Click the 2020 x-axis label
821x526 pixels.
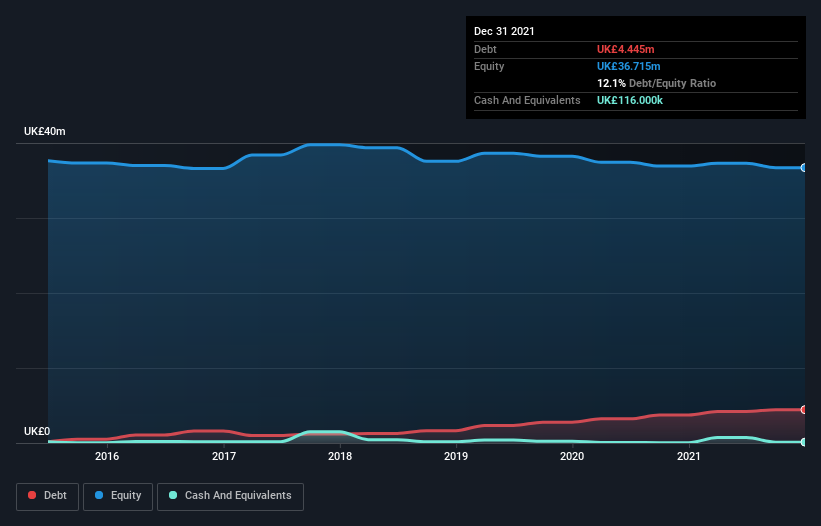tap(572, 456)
